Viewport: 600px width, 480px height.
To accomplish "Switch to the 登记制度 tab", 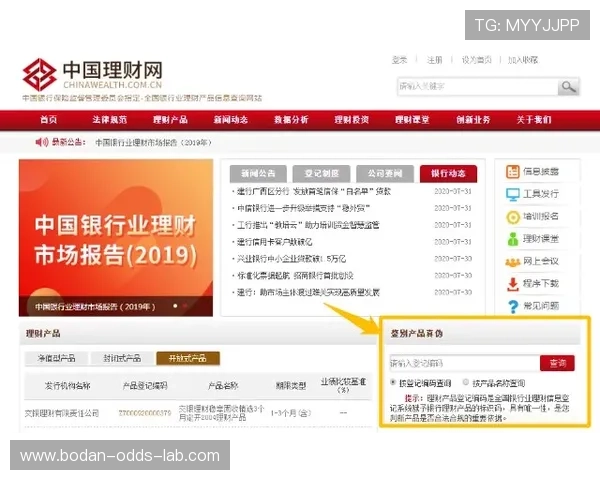I will [321, 174].
